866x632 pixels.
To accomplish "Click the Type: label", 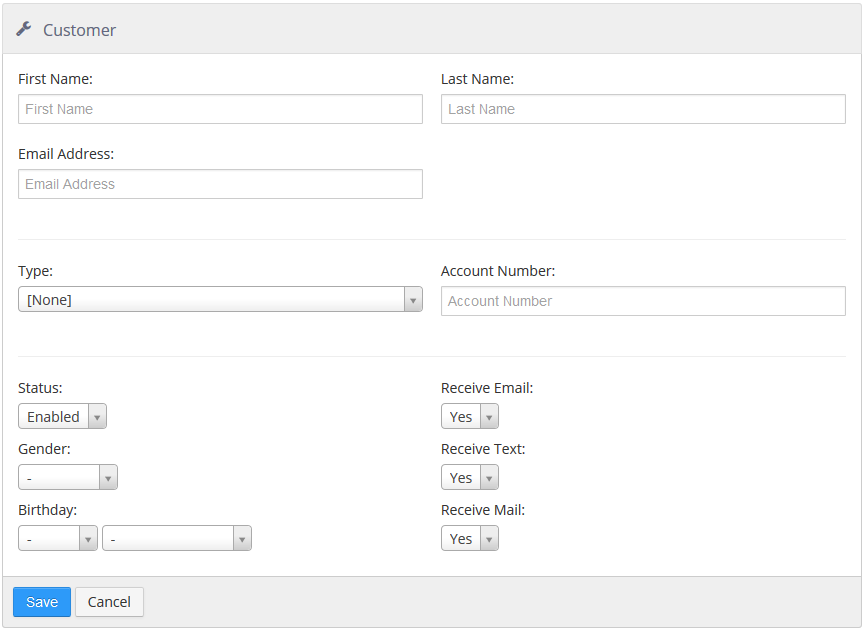I will [35, 271].
